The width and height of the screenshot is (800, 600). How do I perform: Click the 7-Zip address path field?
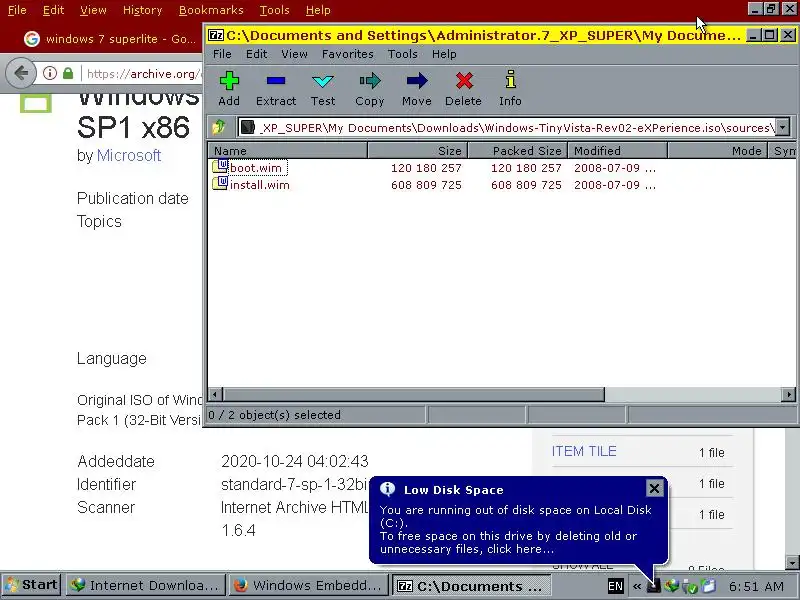pyautogui.click(x=507, y=127)
